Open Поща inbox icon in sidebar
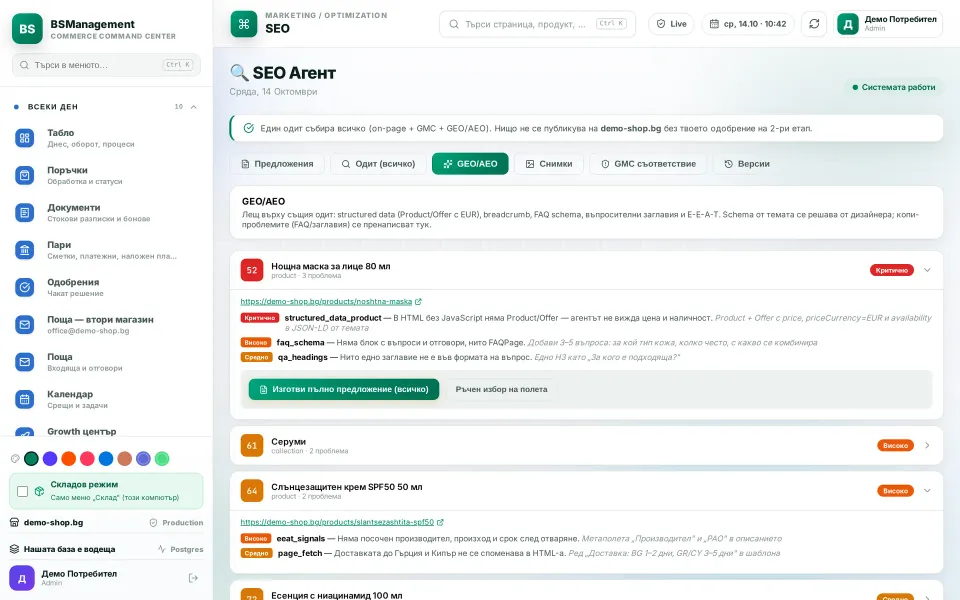The width and height of the screenshot is (960, 600). click(24, 362)
